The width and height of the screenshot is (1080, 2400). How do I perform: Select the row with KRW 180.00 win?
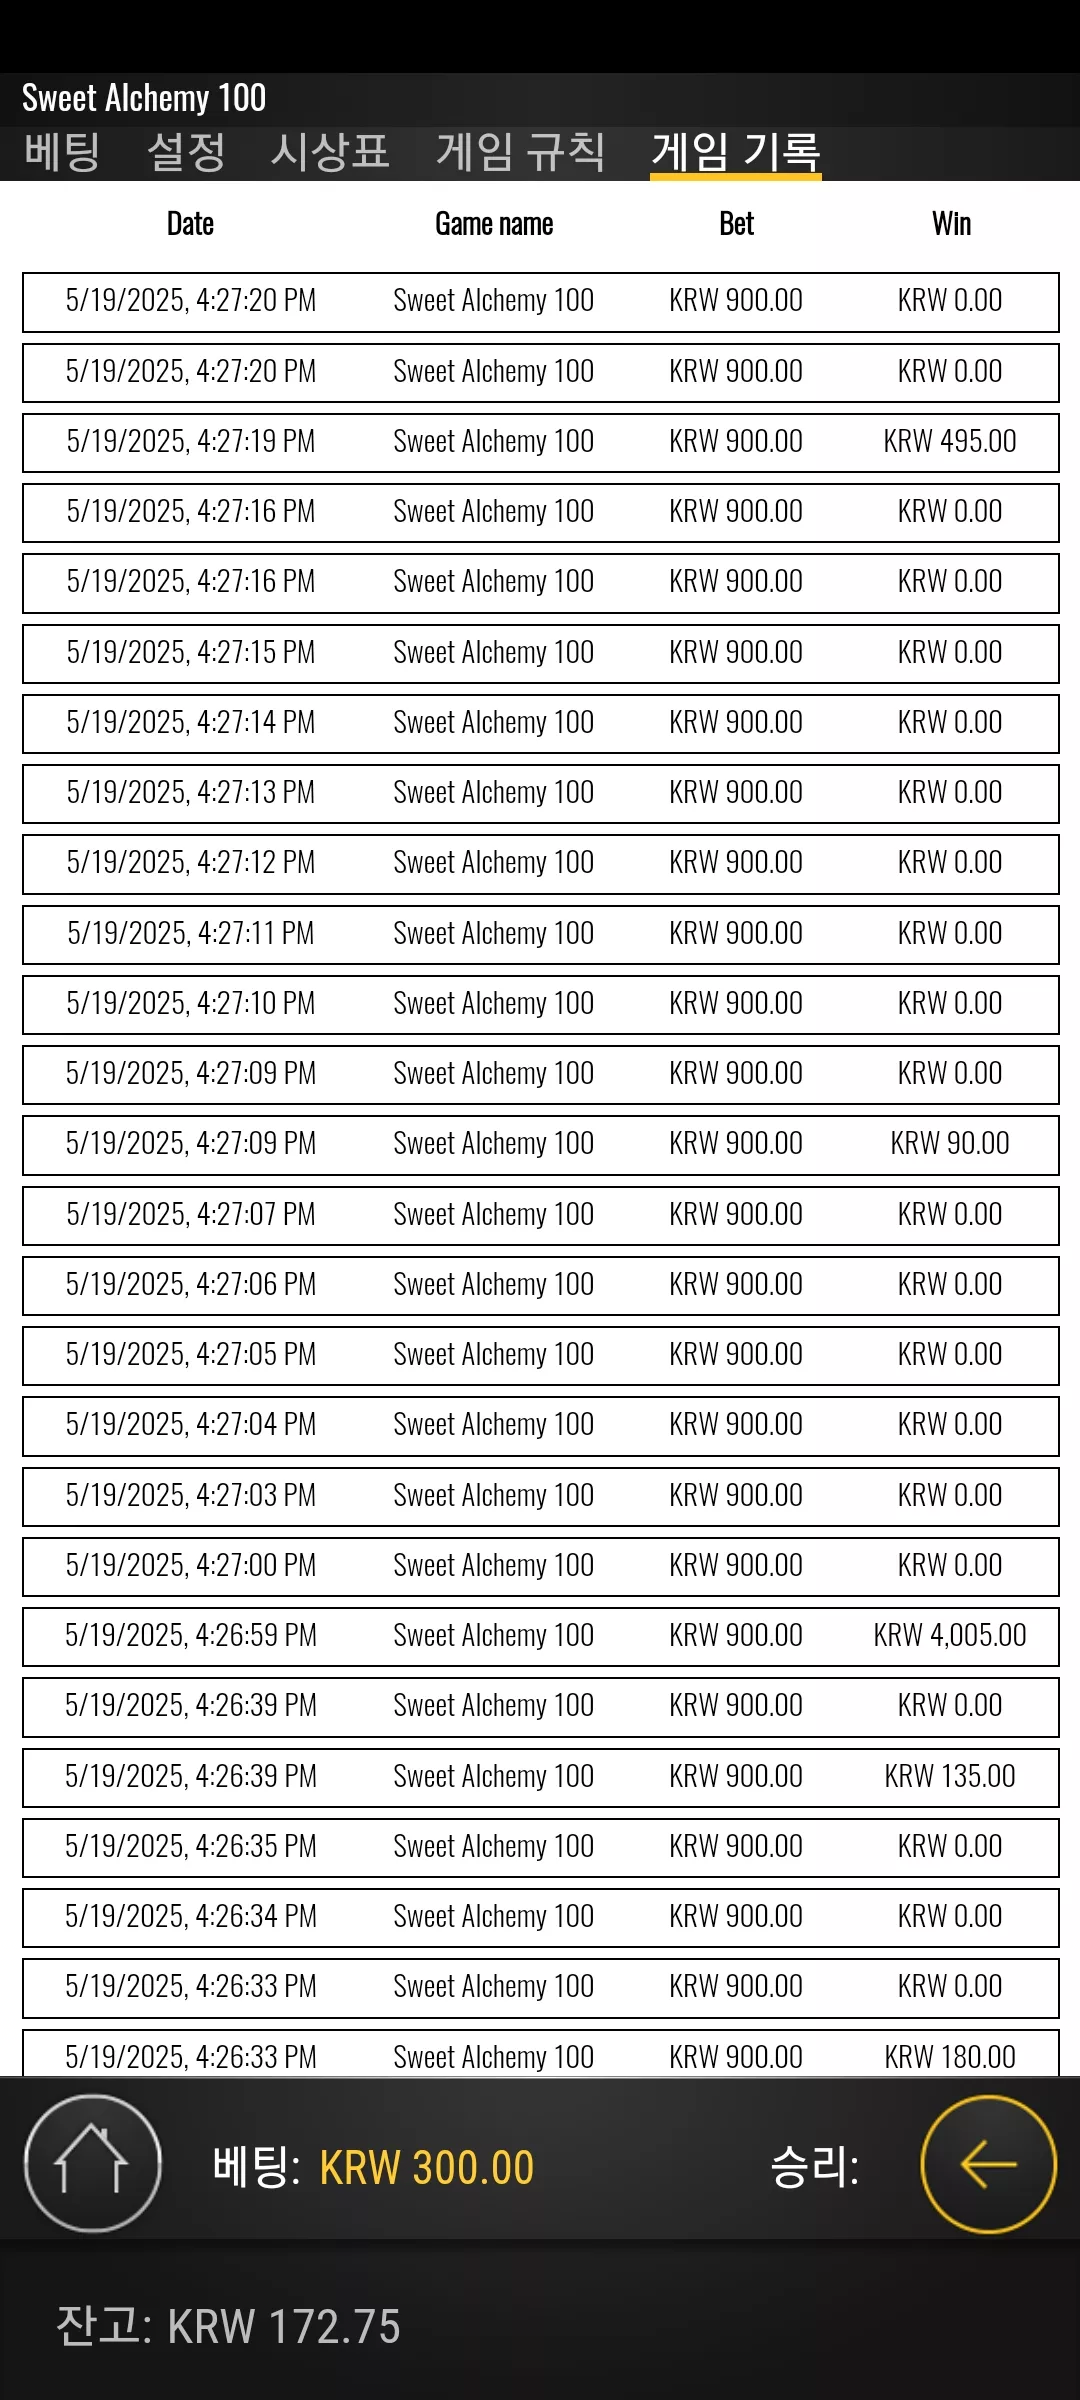coord(541,2053)
